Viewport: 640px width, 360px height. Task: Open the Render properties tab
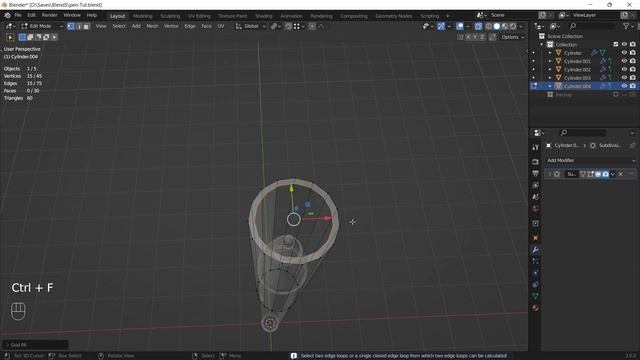(x=536, y=162)
